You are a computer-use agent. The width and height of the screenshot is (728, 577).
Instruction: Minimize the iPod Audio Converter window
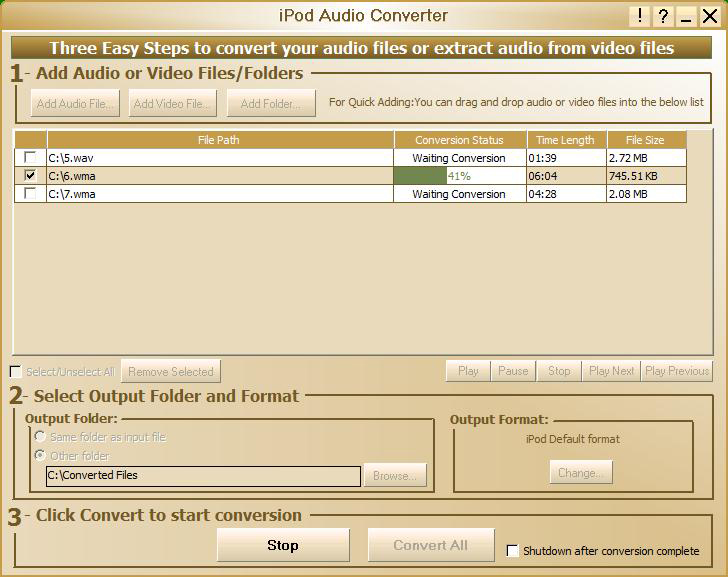coord(686,17)
